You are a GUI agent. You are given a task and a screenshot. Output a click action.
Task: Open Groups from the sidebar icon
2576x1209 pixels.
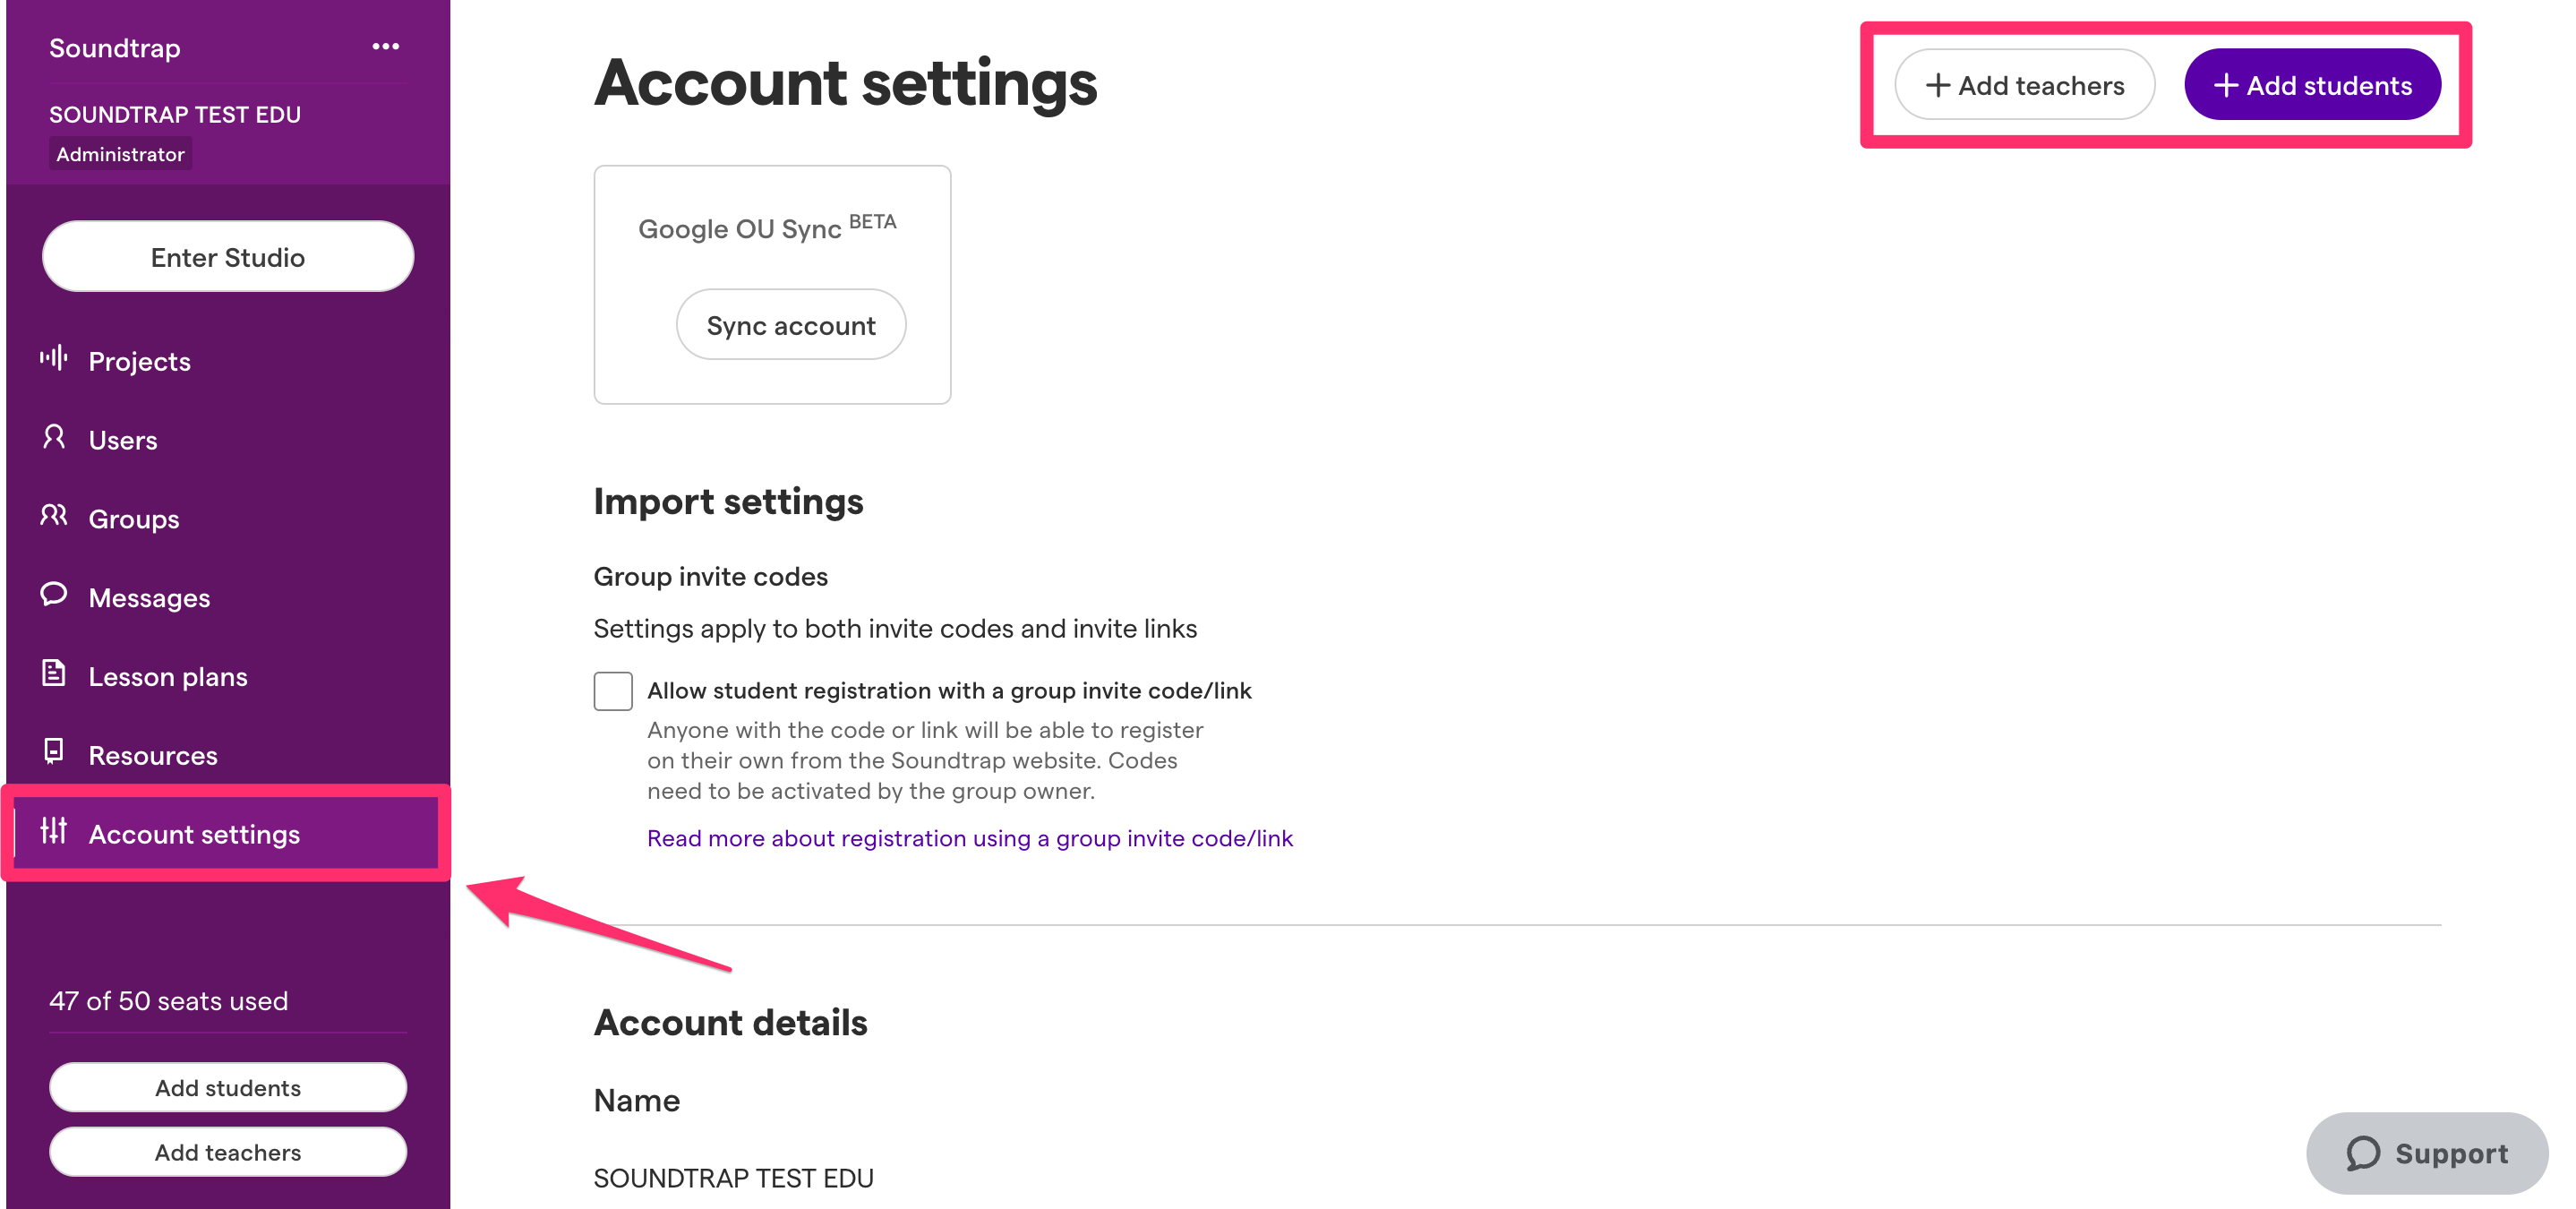pyautogui.click(x=54, y=517)
